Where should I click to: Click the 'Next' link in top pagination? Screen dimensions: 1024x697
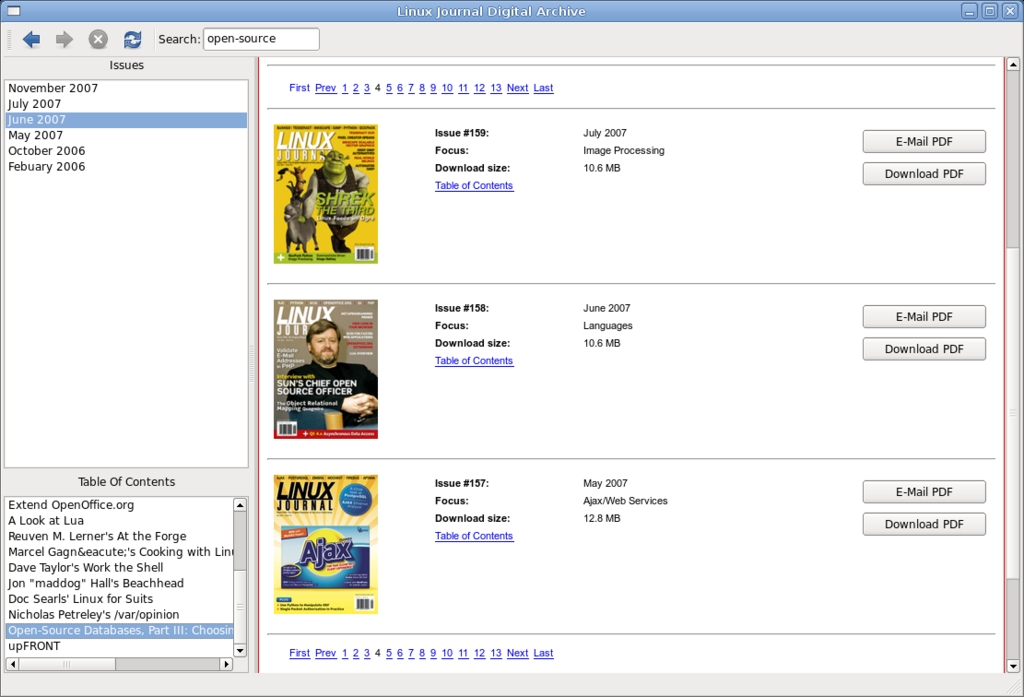[517, 88]
